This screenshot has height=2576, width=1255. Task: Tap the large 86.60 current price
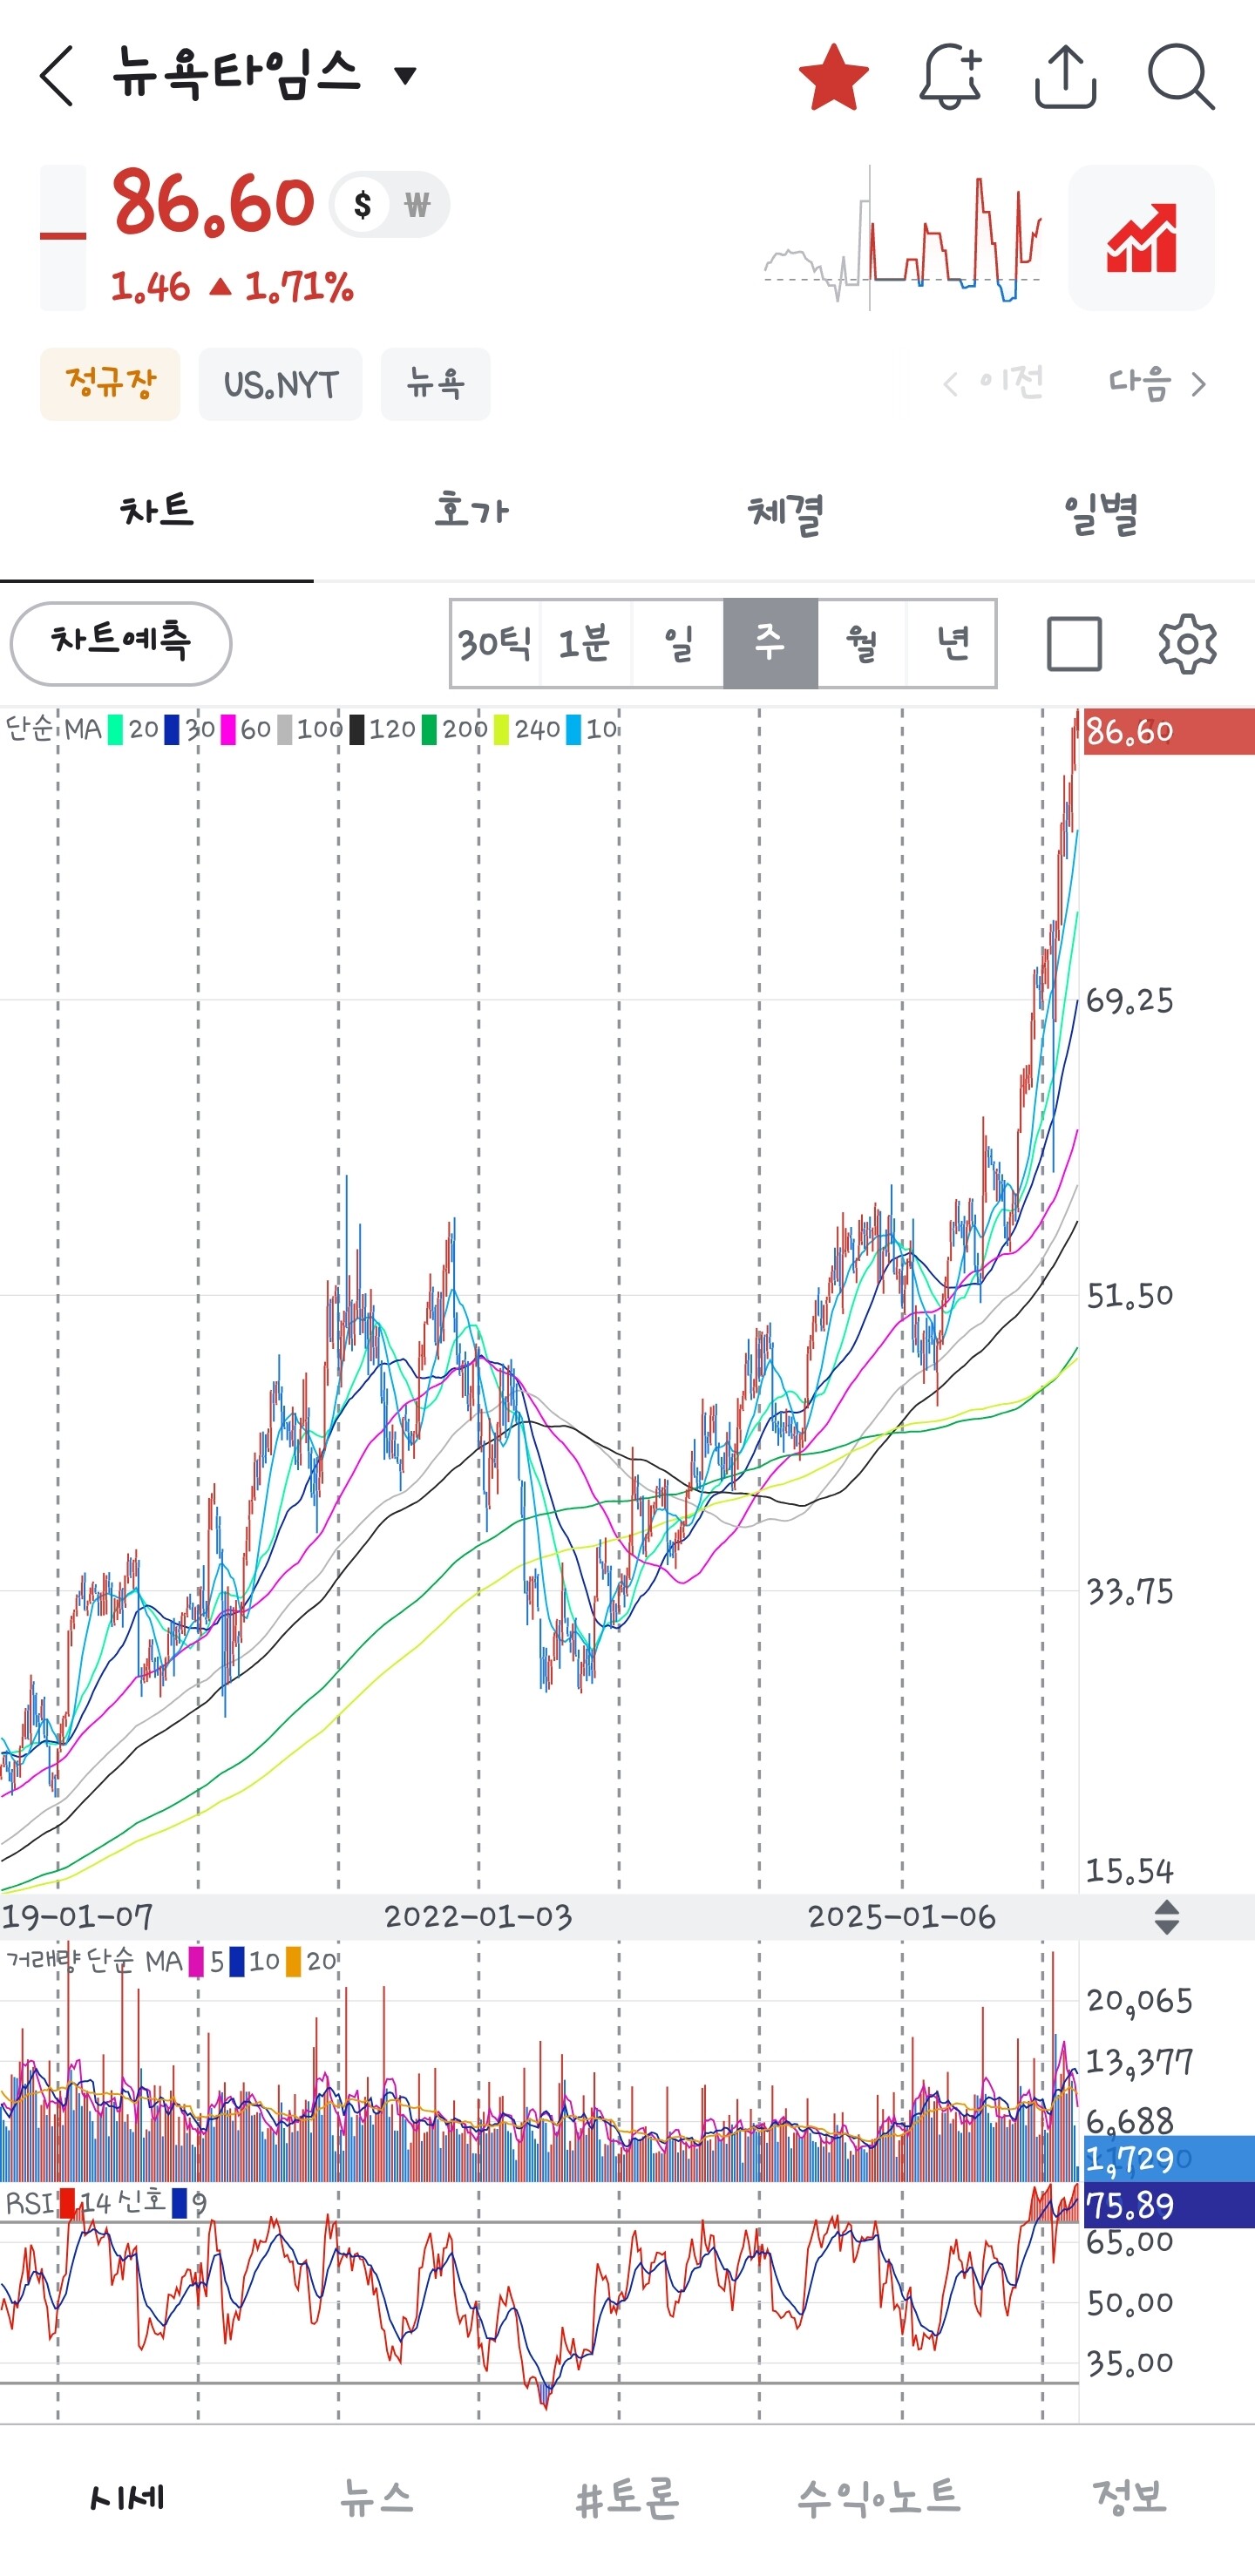[x=213, y=203]
